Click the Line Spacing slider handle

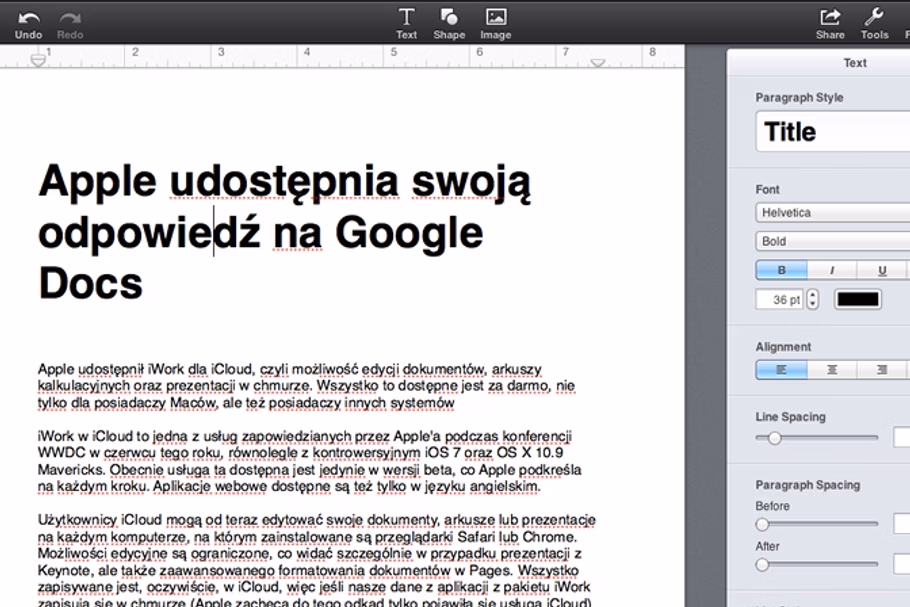773,437
